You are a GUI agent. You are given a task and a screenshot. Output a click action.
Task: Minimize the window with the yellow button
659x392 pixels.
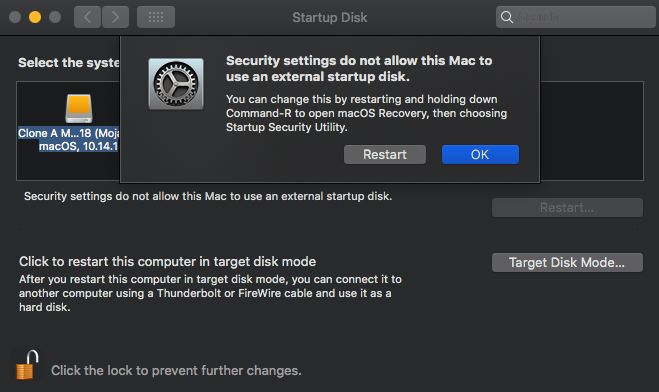(x=35, y=17)
